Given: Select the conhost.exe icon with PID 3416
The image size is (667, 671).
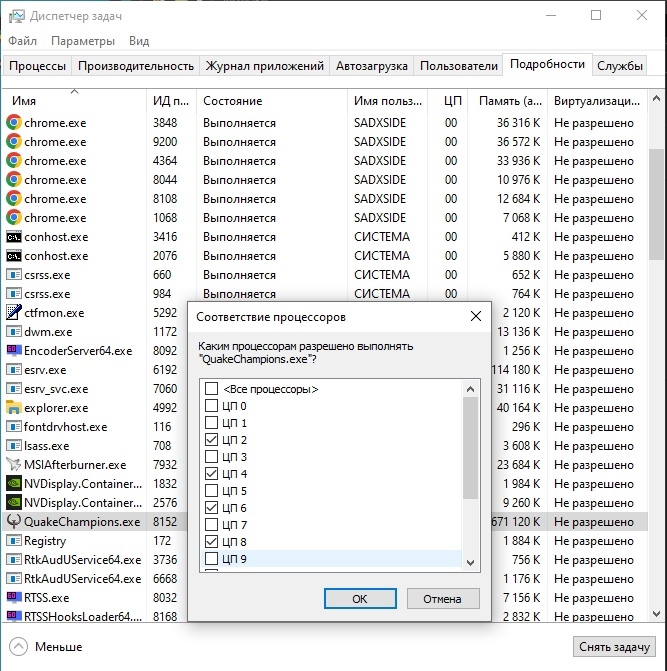Looking at the screenshot, I should click(x=14, y=237).
